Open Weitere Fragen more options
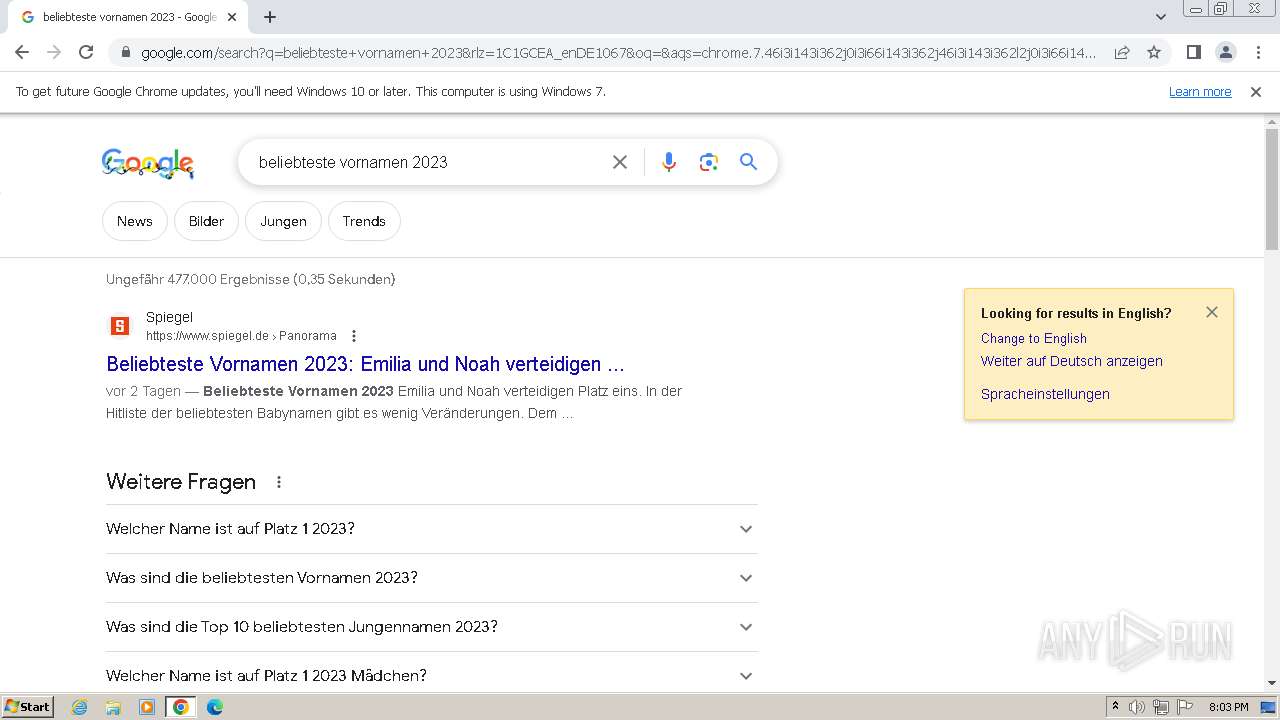Screen dimensions: 1280x720 pos(279,482)
